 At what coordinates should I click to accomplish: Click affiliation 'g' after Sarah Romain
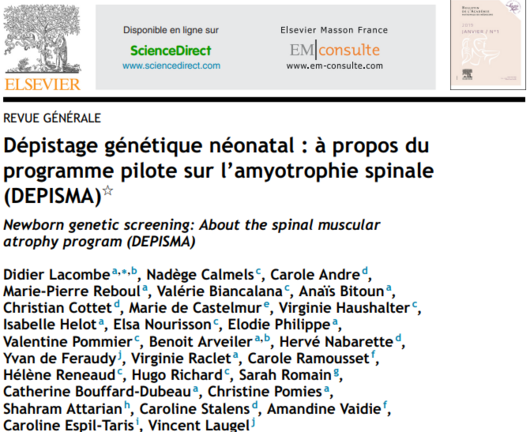click(336, 372)
